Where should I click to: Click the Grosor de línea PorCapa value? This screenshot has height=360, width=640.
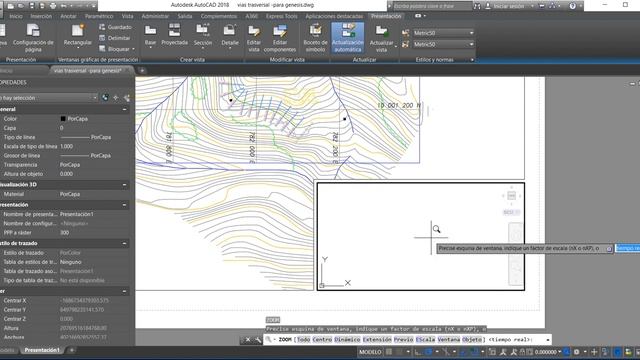[x=85, y=156]
